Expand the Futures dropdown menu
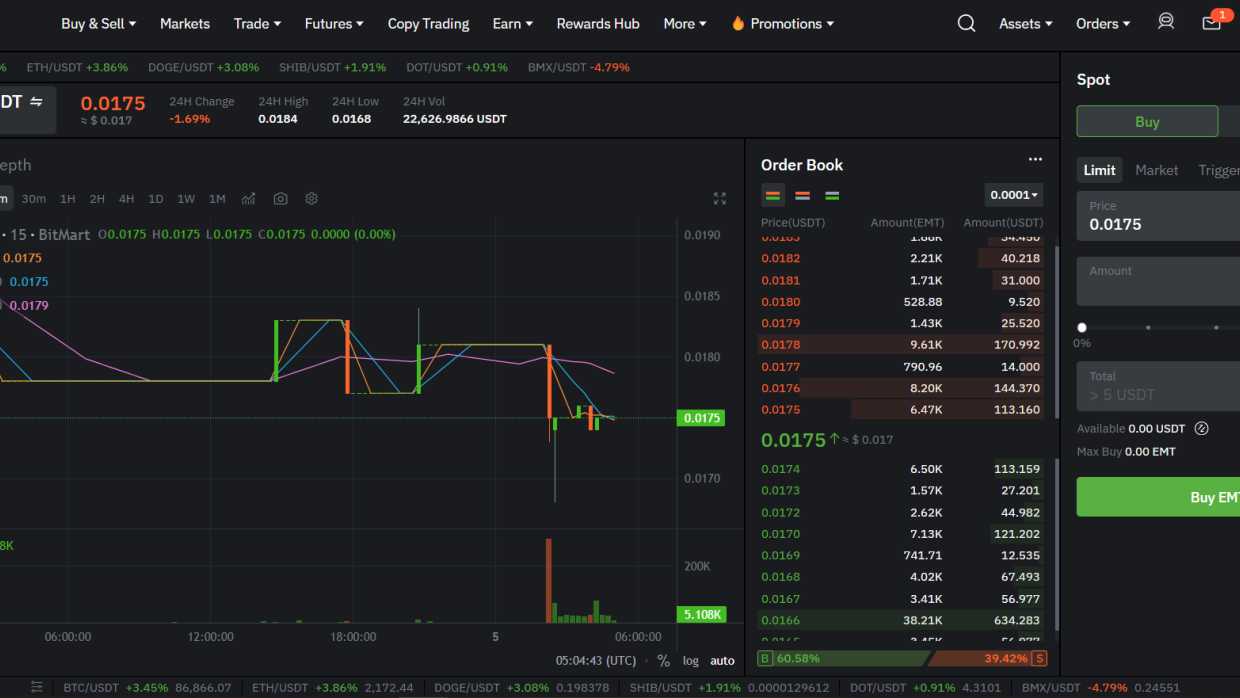Image resolution: width=1240 pixels, height=698 pixels. click(334, 23)
